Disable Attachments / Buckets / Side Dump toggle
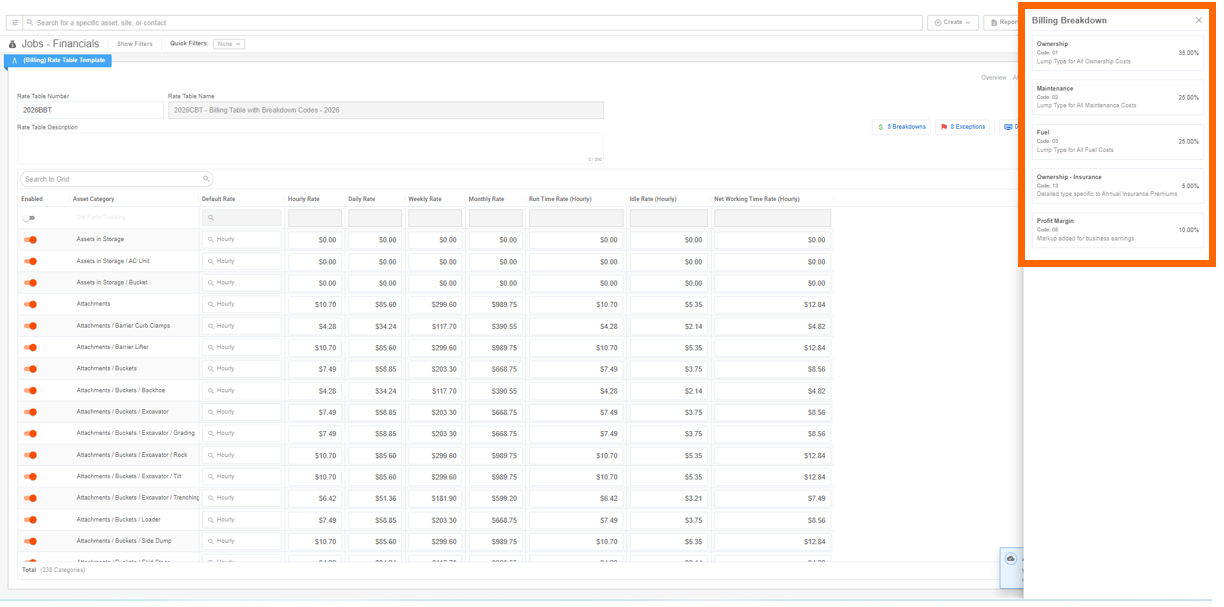Screen dimensions: 1224x607 (30, 542)
